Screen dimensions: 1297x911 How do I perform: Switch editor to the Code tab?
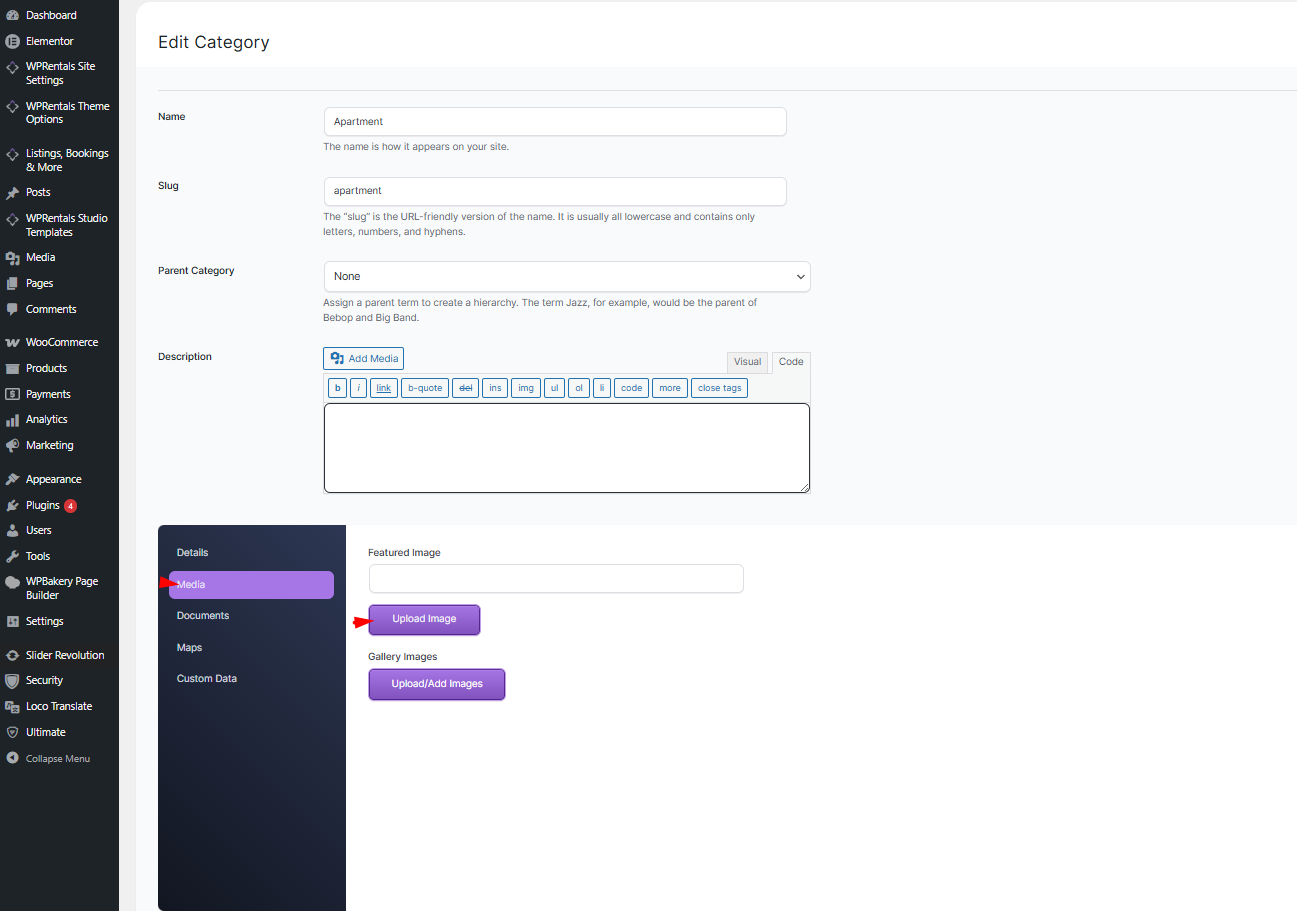[x=791, y=362]
